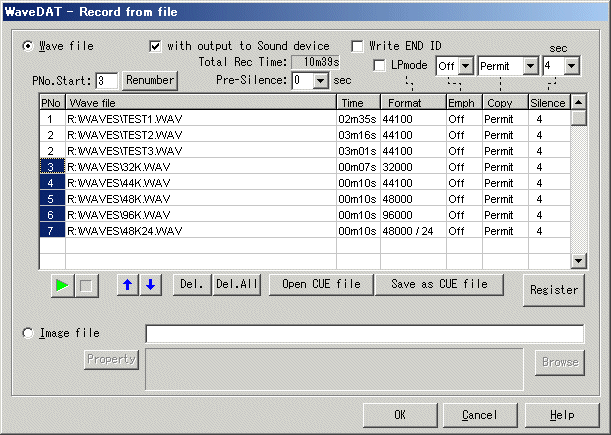611x435 pixels.
Task: Click Open CUE file button
Action: (320, 285)
